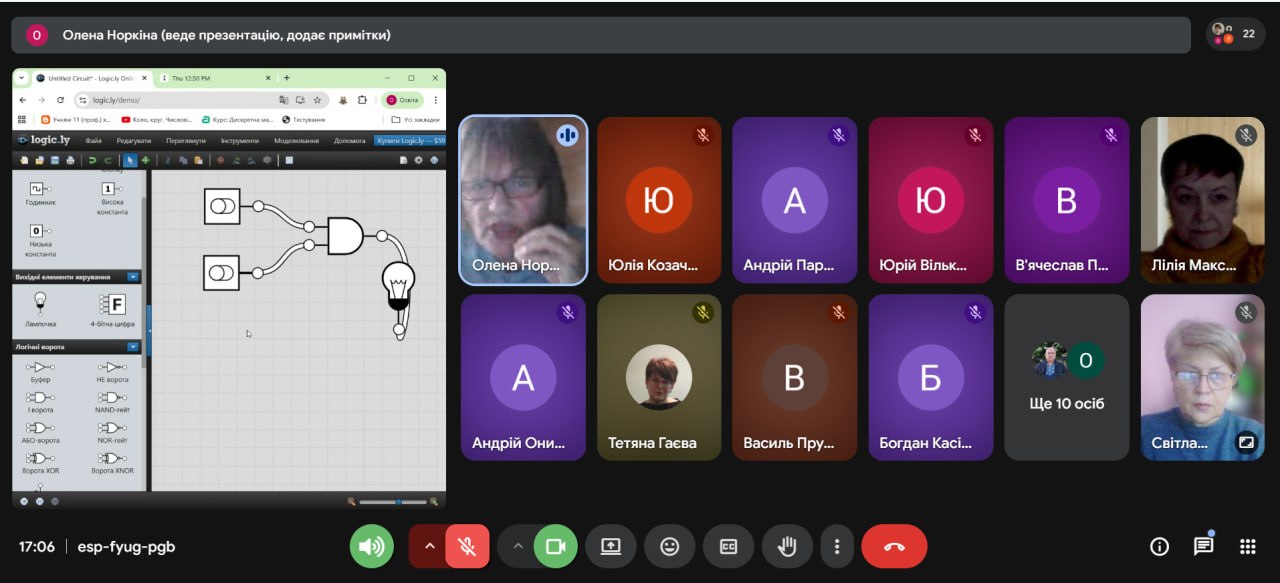Toggle the green speaker audio button
1280x583 pixels.
pyautogui.click(x=371, y=546)
